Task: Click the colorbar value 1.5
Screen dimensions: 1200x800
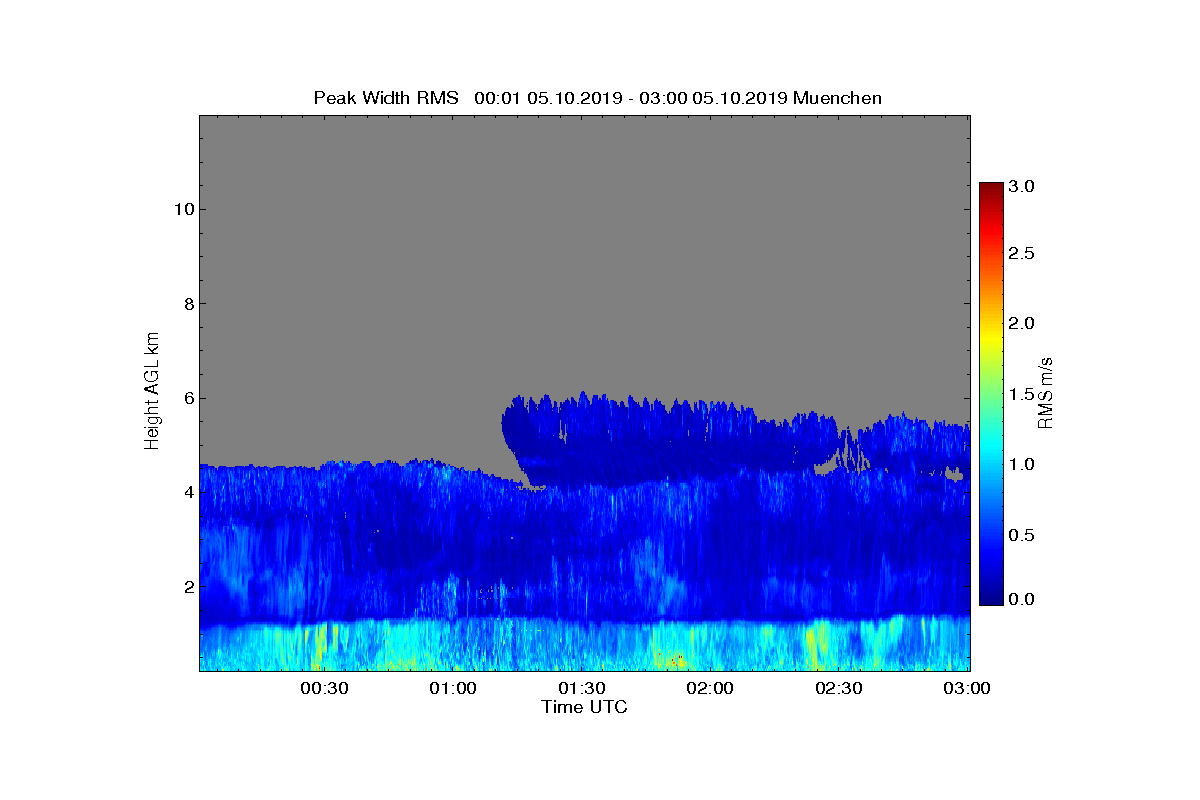Action: point(1022,395)
